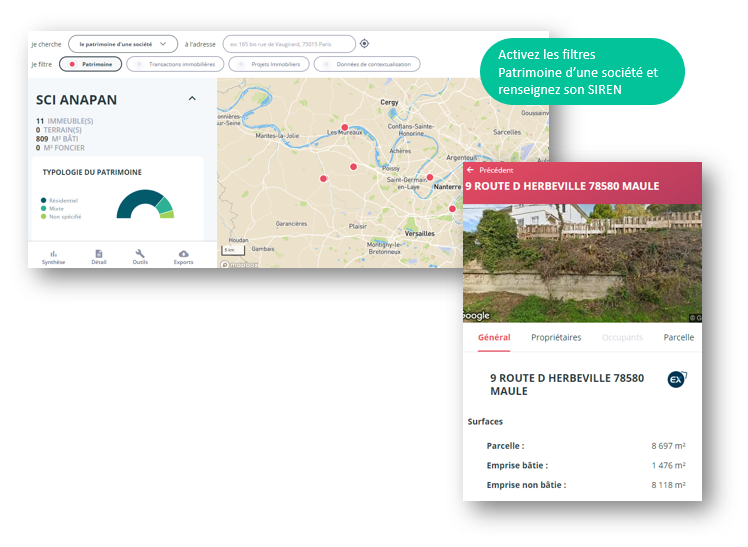This screenshot has width=748, height=547.
Task: Click the Non spécifié legend color dot
Action: pyautogui.click(x=43, y=217)
